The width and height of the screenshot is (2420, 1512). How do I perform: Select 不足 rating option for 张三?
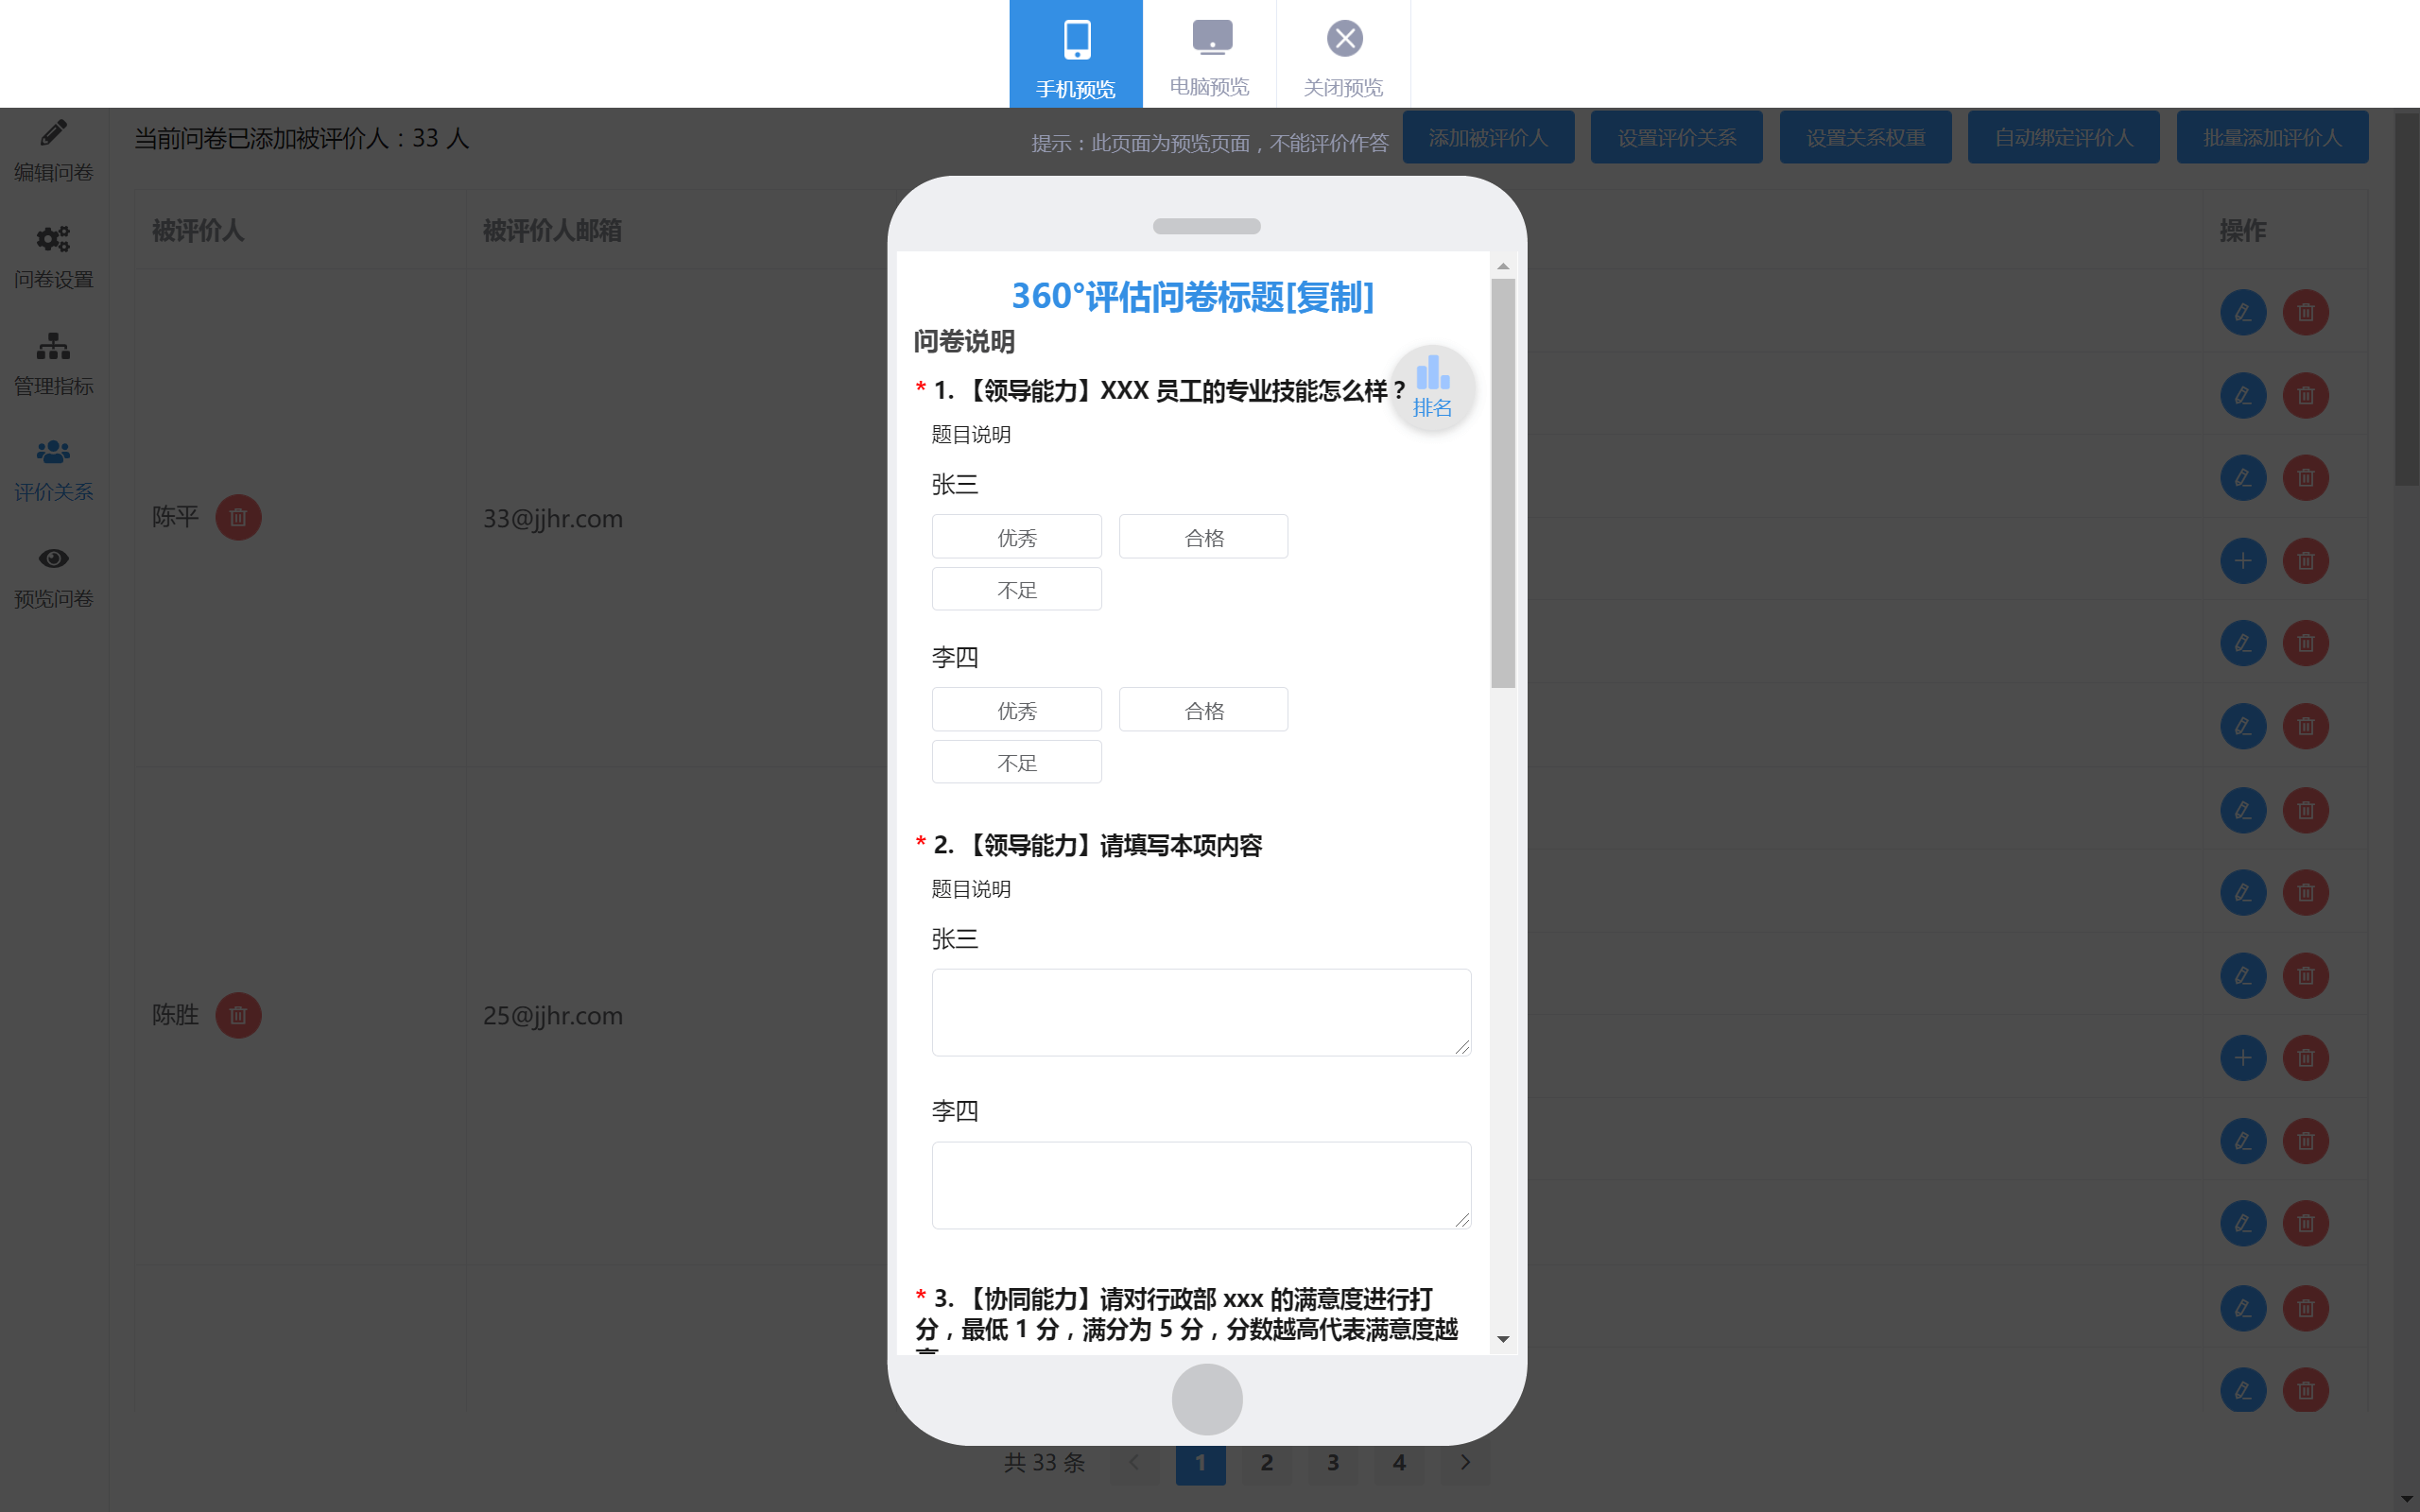click(1015, 591)
